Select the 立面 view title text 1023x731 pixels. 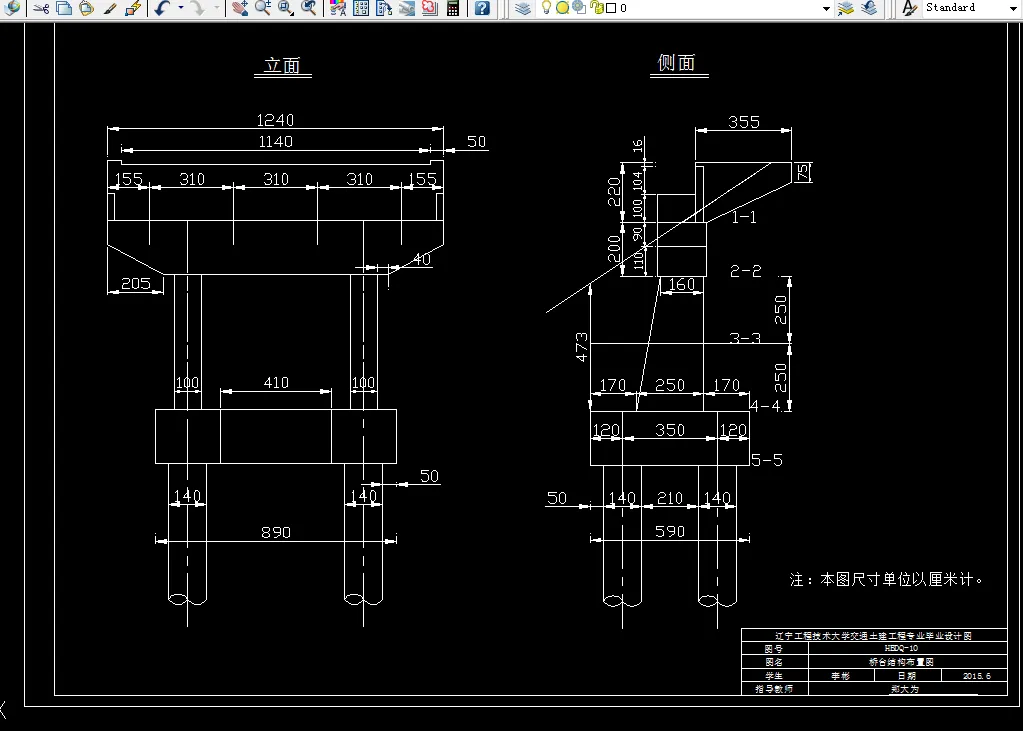(282, 65)
